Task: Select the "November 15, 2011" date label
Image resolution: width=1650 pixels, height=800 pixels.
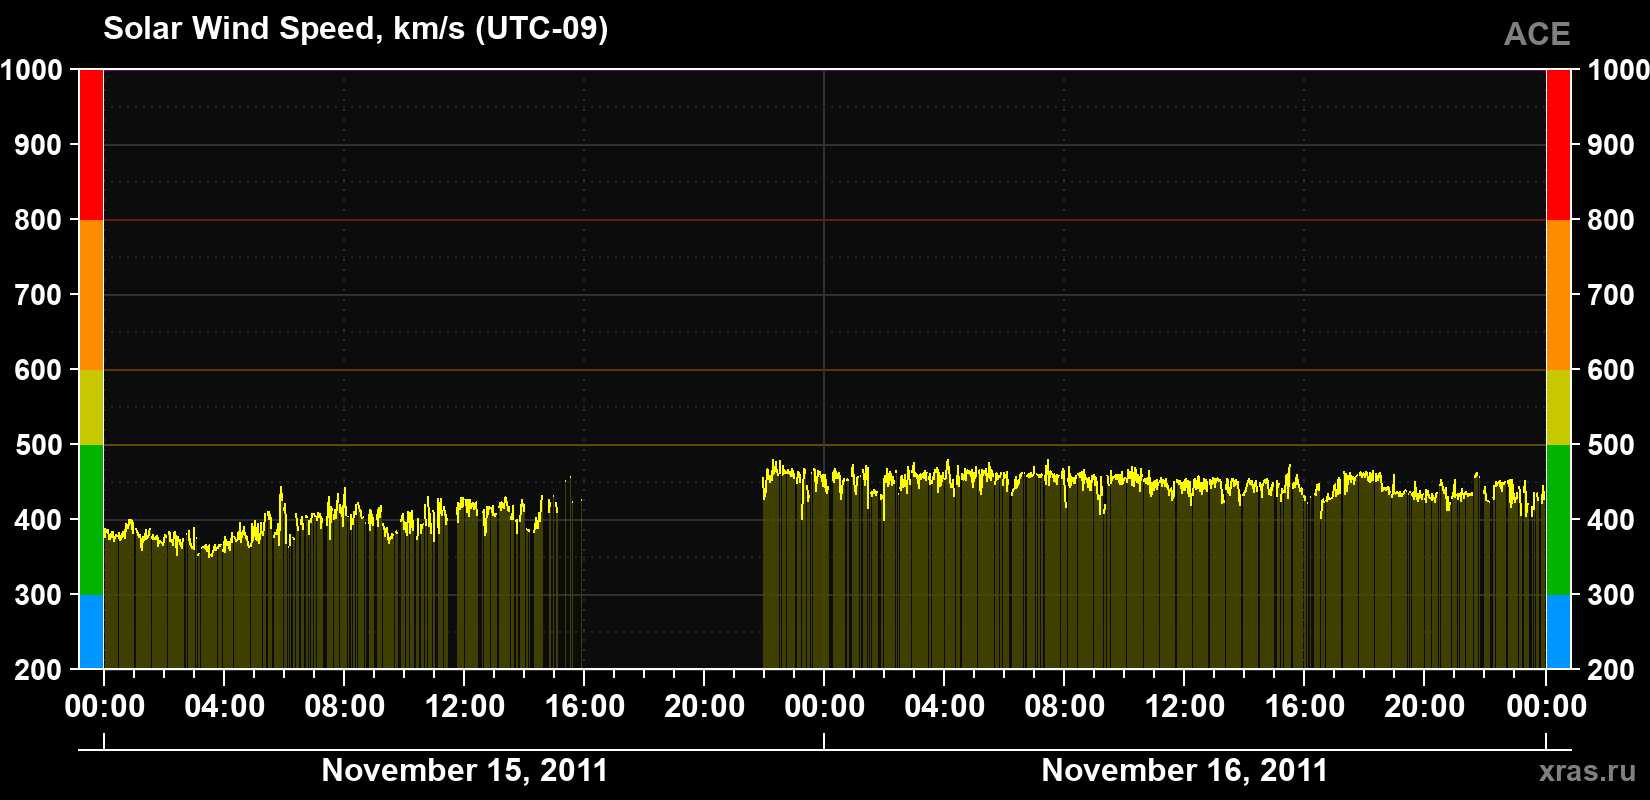Action: point(465,770)
